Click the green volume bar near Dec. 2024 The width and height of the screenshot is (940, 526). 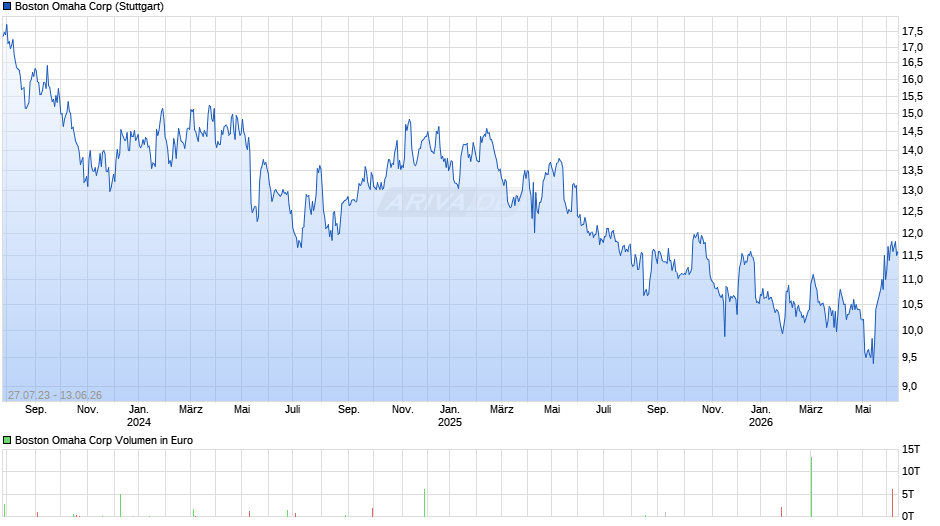coord(424,503)
